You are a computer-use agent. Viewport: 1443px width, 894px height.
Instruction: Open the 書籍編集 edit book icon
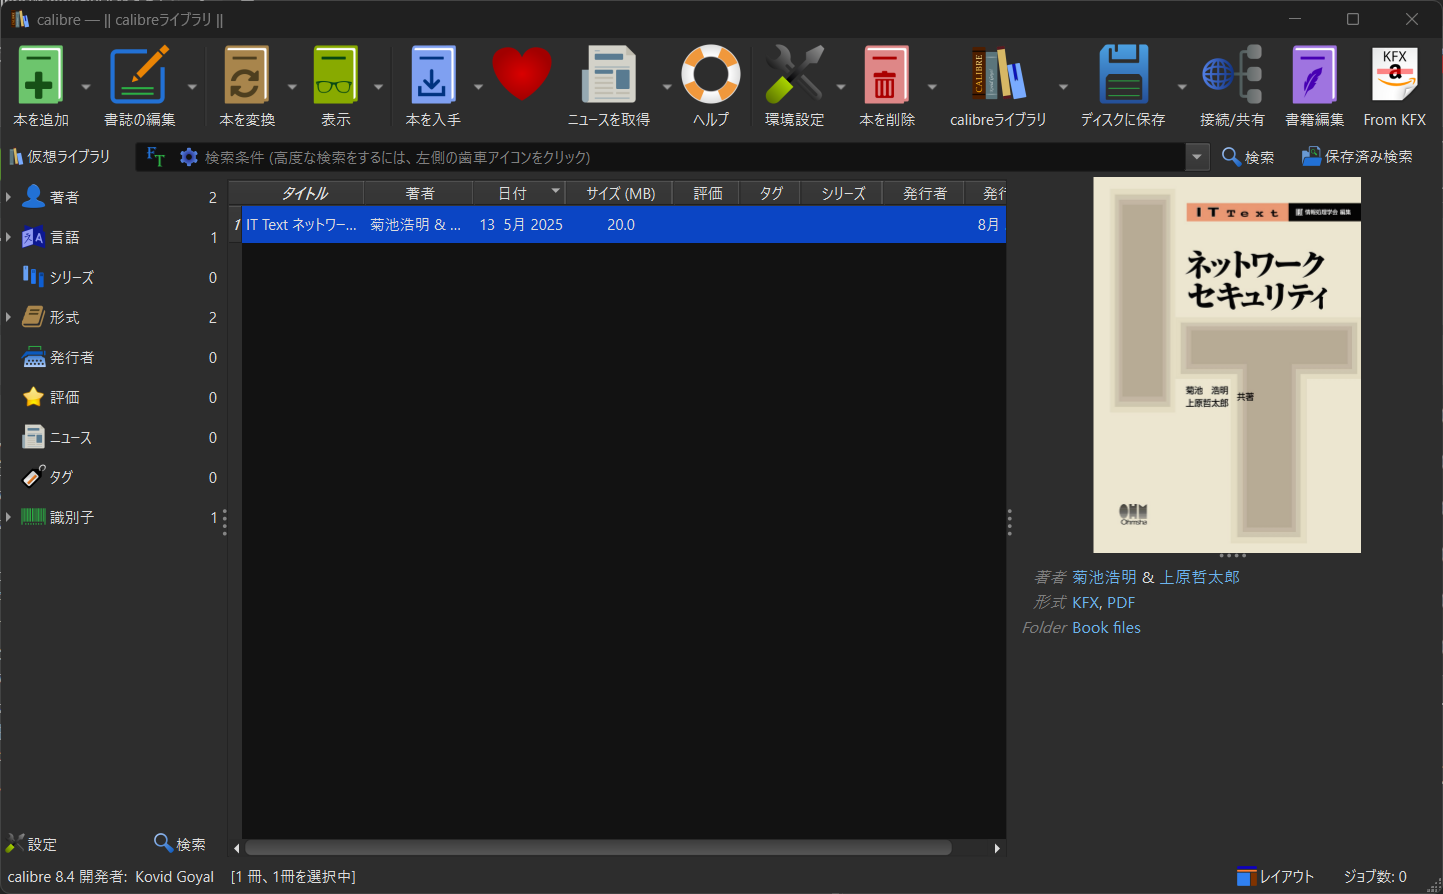click(1314, 75)
